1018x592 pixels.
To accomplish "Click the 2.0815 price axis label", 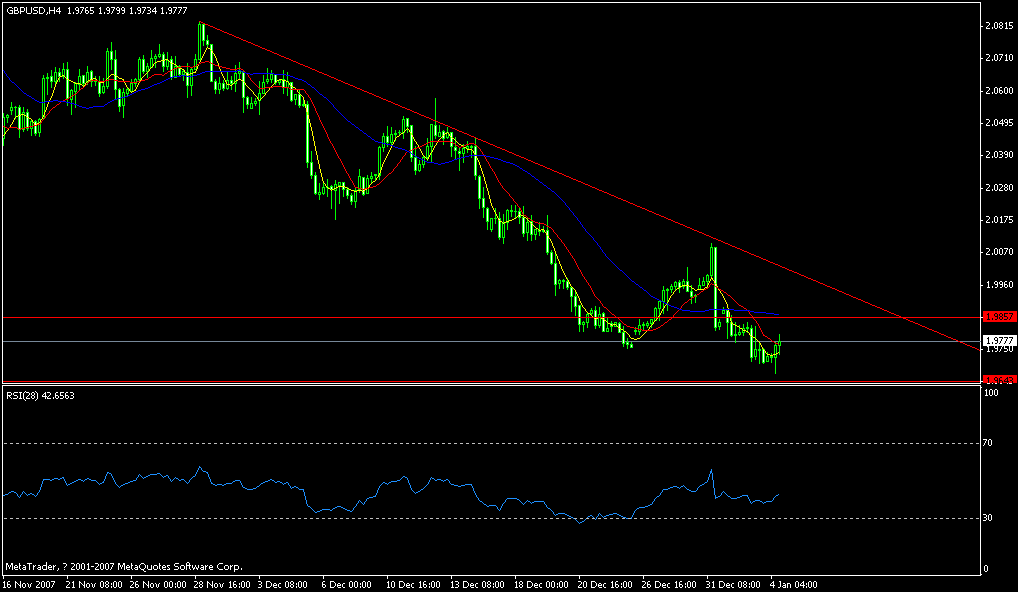I will click(999, 26).
